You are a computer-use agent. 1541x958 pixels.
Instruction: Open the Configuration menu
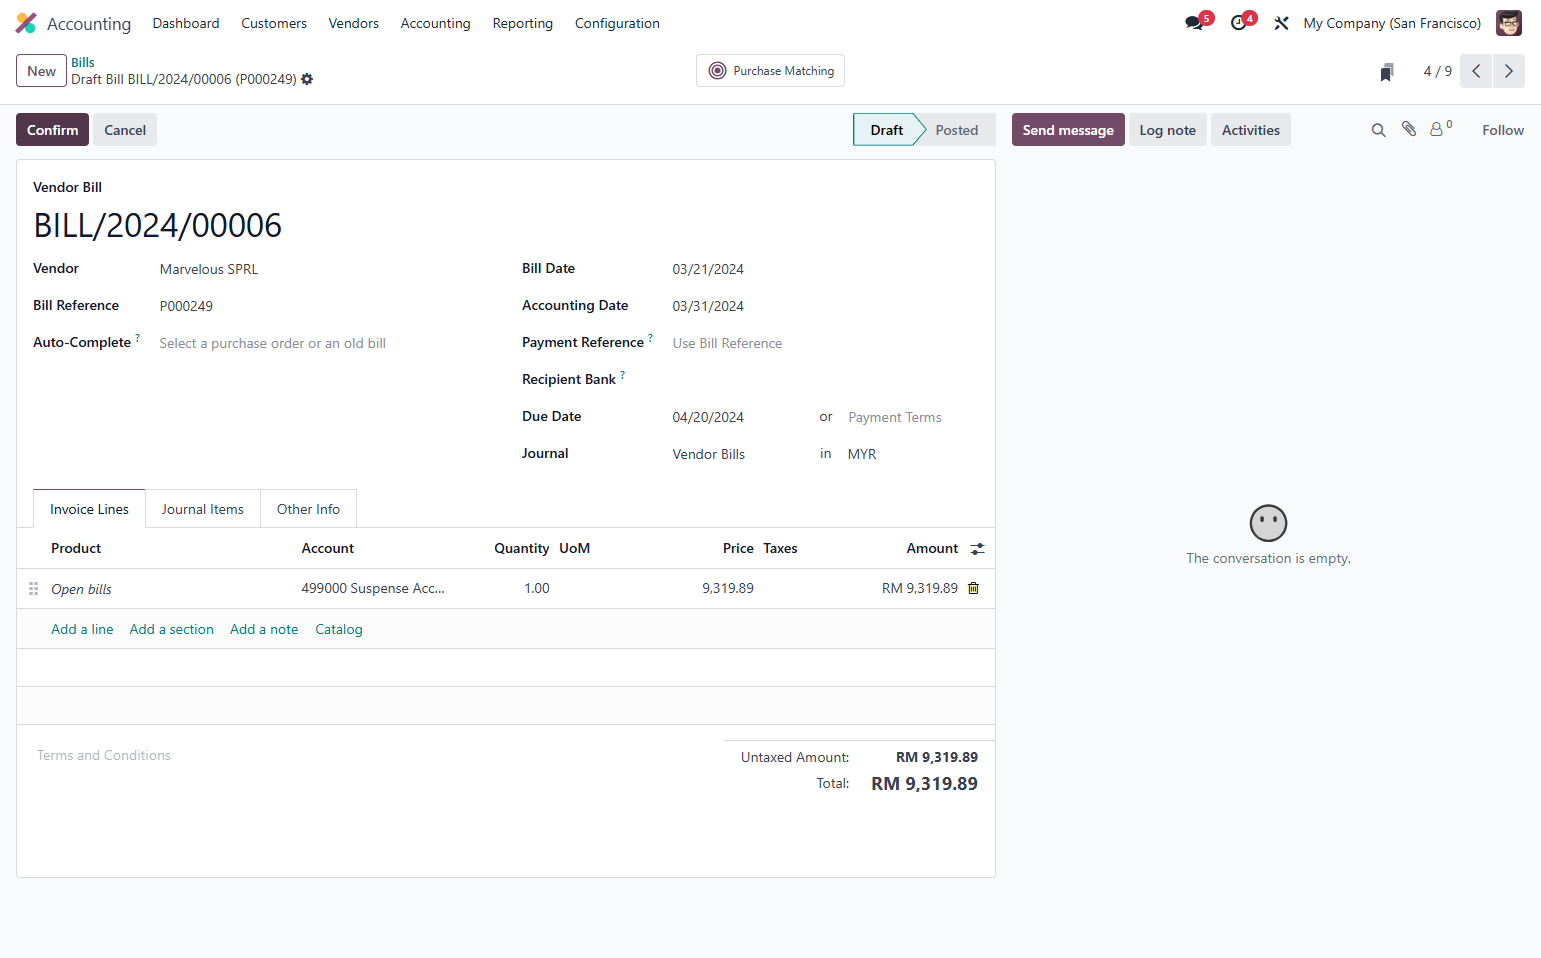617,23
